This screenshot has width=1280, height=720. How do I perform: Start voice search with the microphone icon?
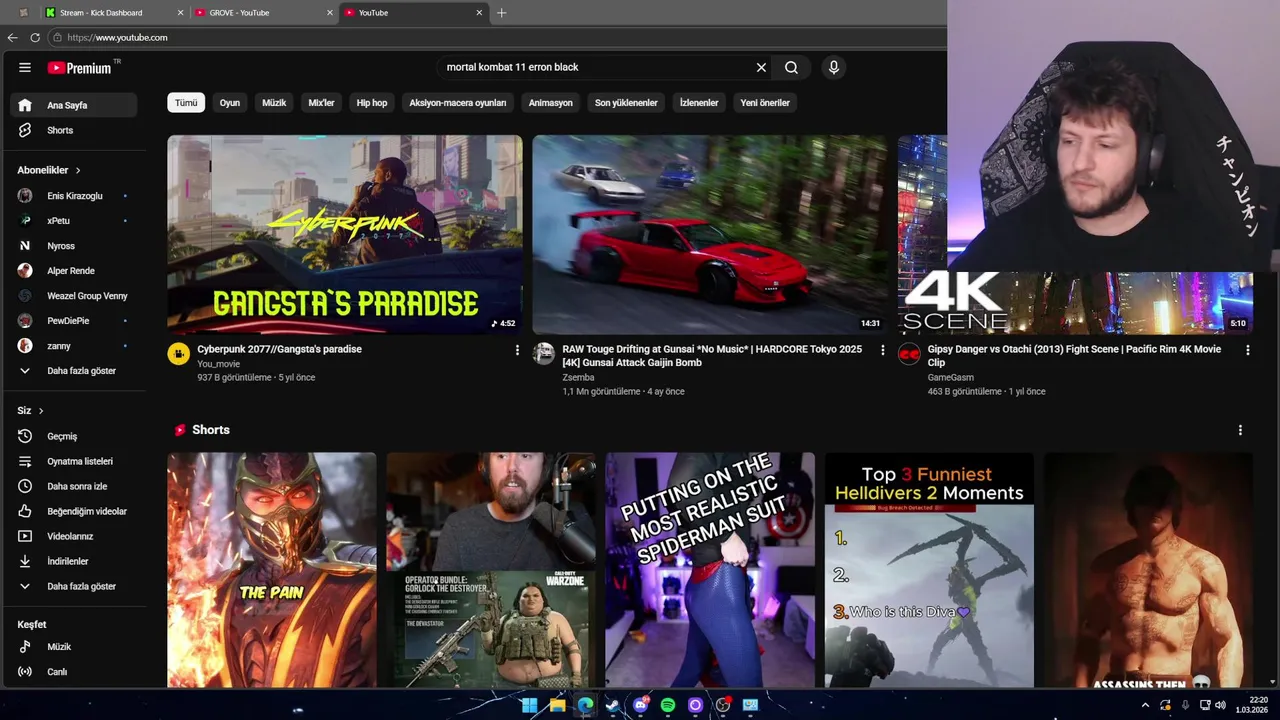pos(833,67)
